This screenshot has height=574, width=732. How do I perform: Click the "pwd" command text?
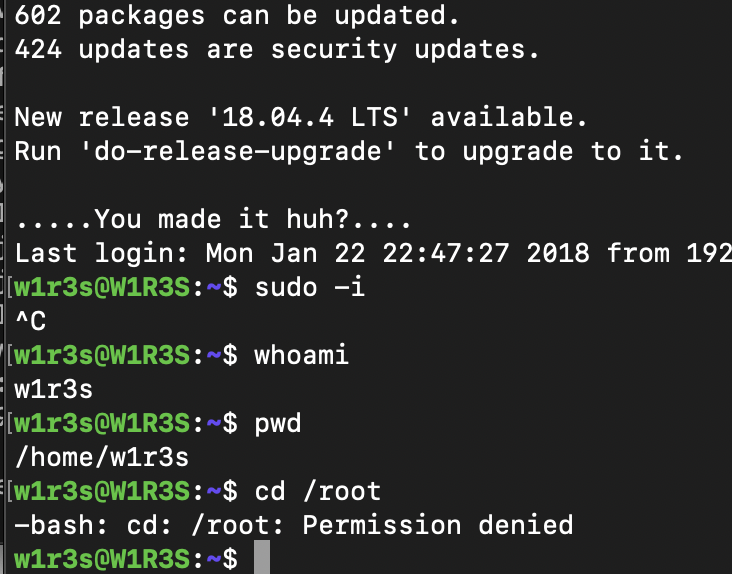tap(278, 423)
